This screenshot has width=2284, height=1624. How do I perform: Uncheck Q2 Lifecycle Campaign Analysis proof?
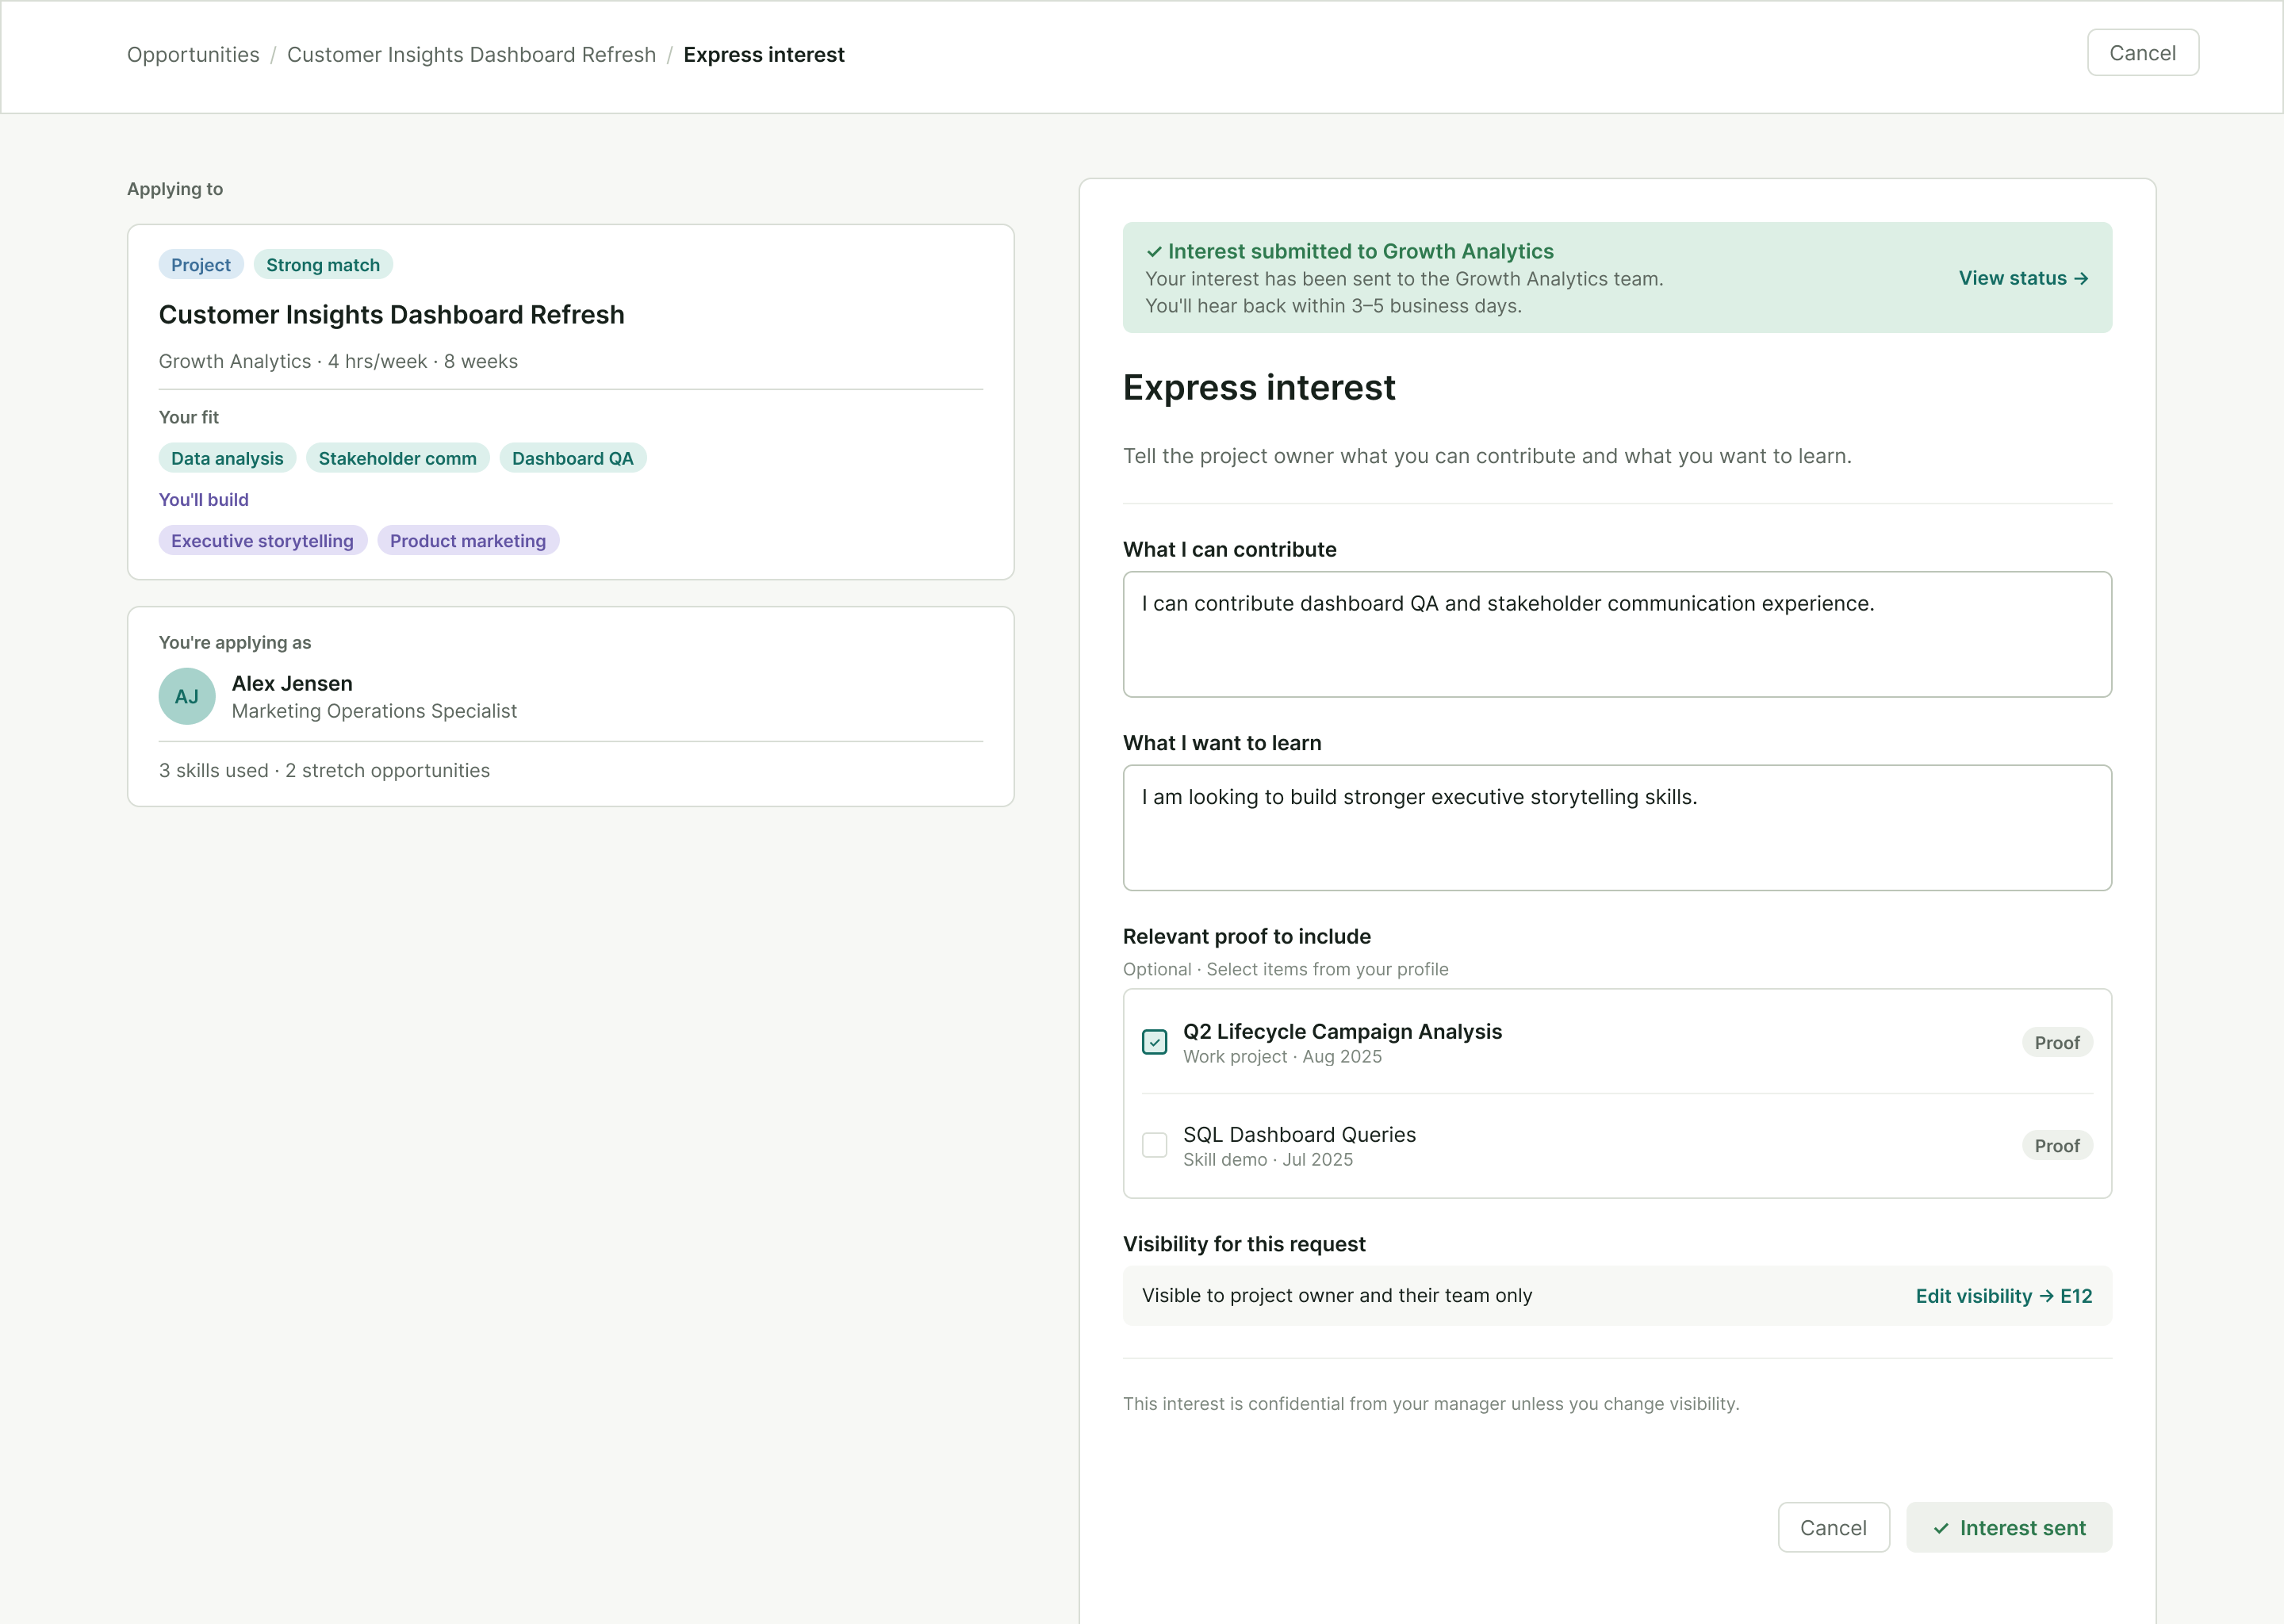tap(1154, 1042)
